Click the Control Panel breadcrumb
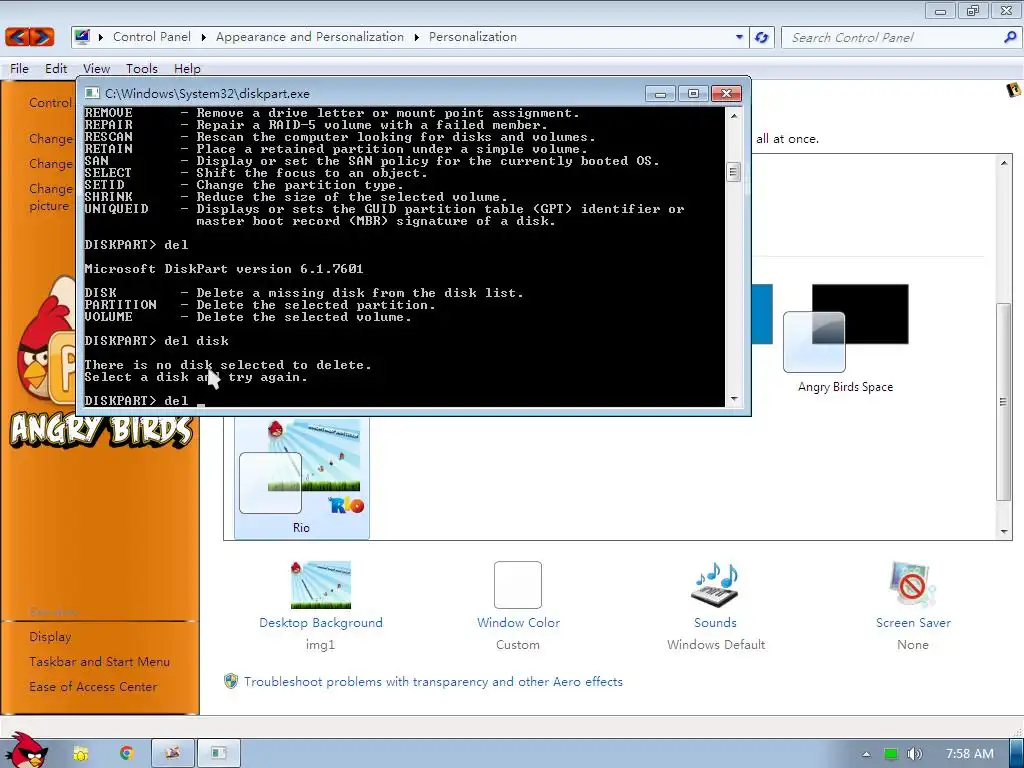This screenshot has height=768, width=1024. pos(152,37)
